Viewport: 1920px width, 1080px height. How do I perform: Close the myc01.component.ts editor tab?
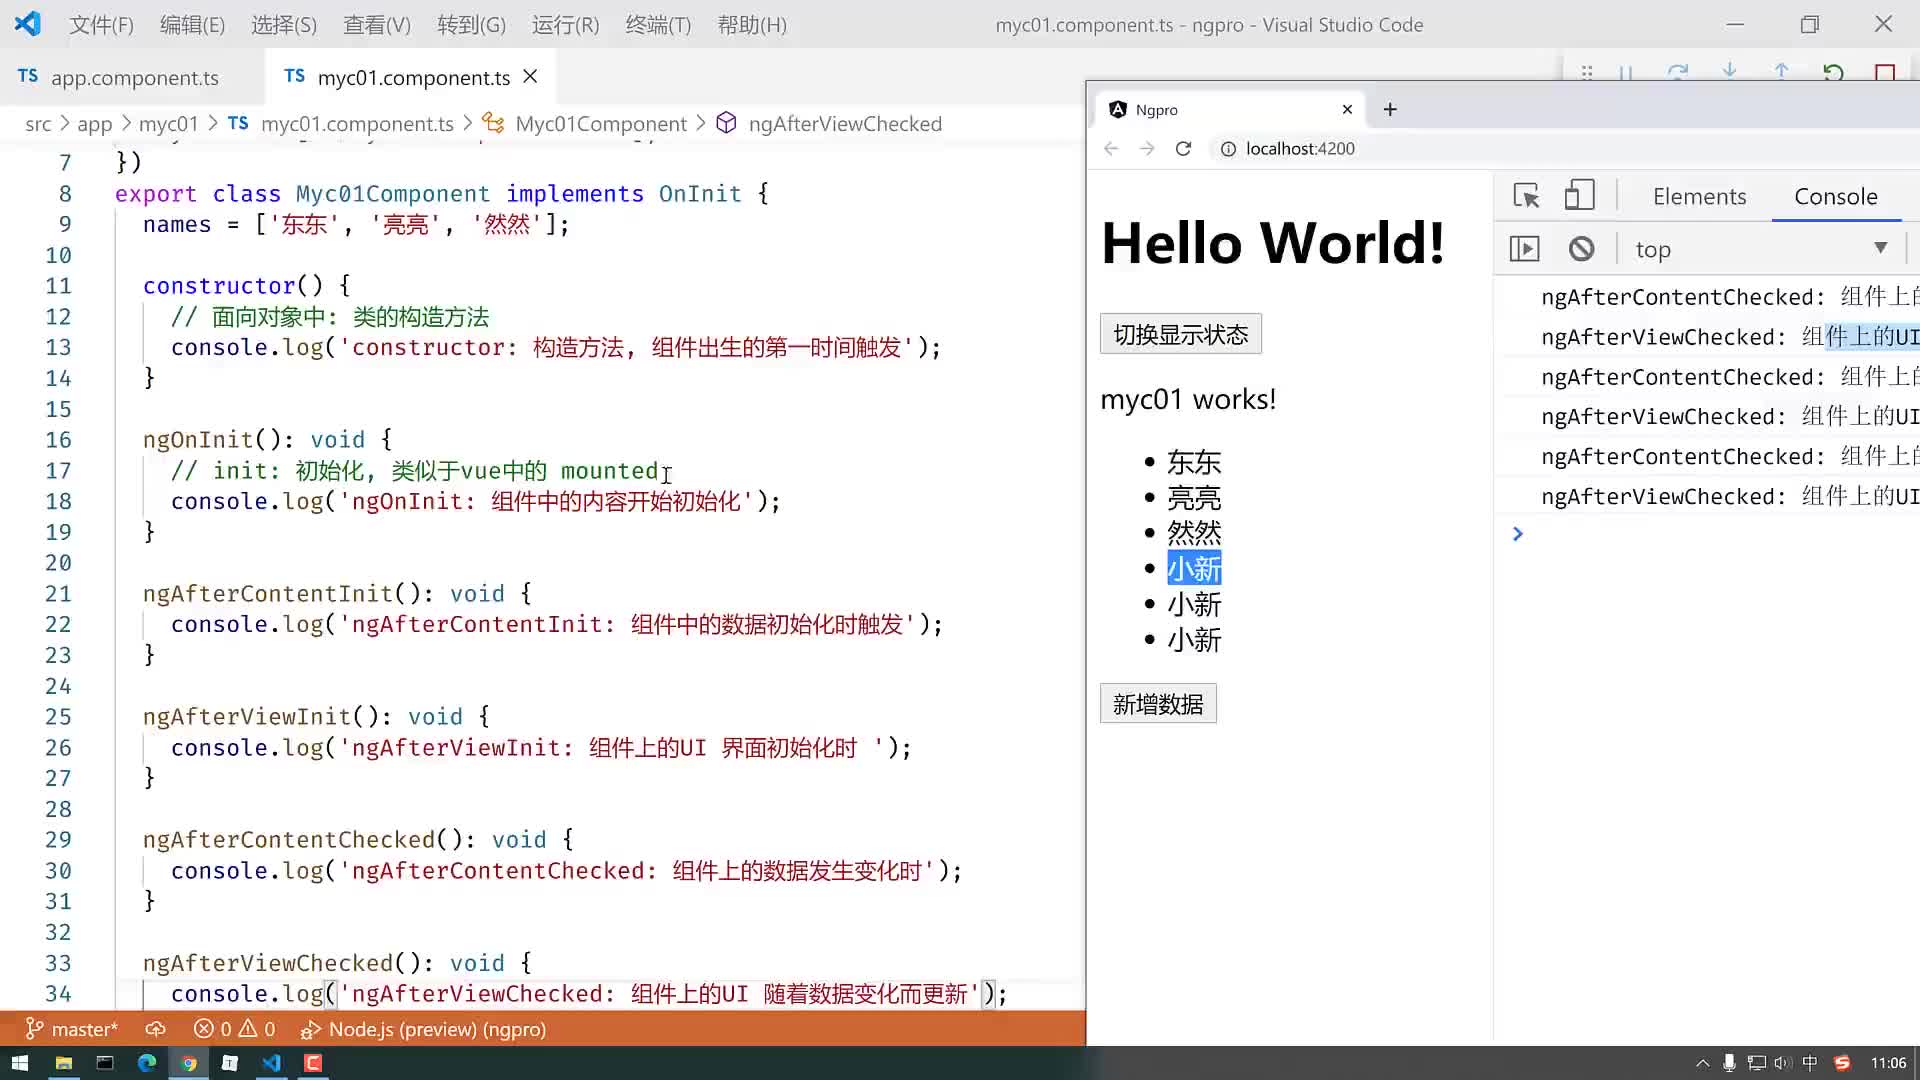[x=531, y=76]
